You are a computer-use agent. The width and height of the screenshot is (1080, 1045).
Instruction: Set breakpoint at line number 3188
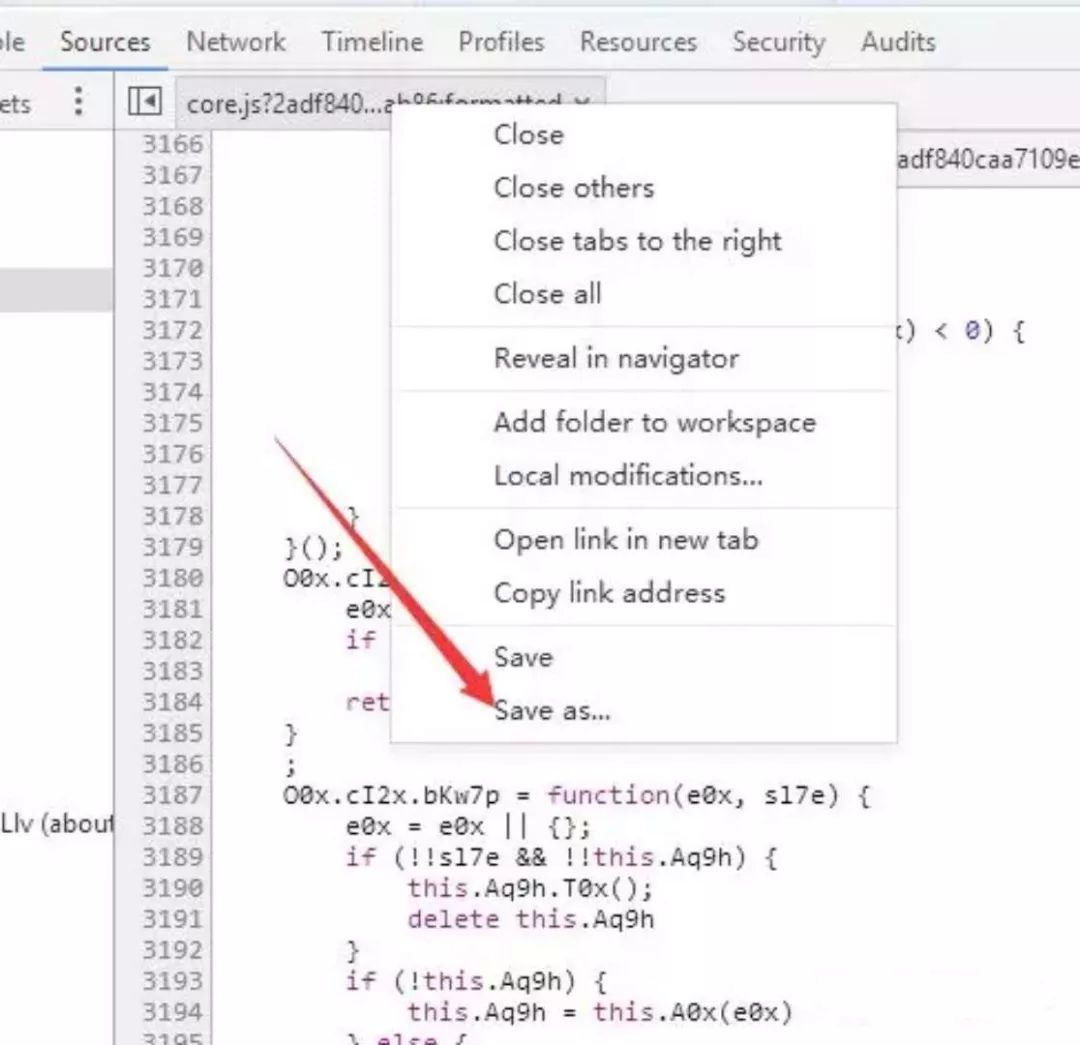(173, 826)
